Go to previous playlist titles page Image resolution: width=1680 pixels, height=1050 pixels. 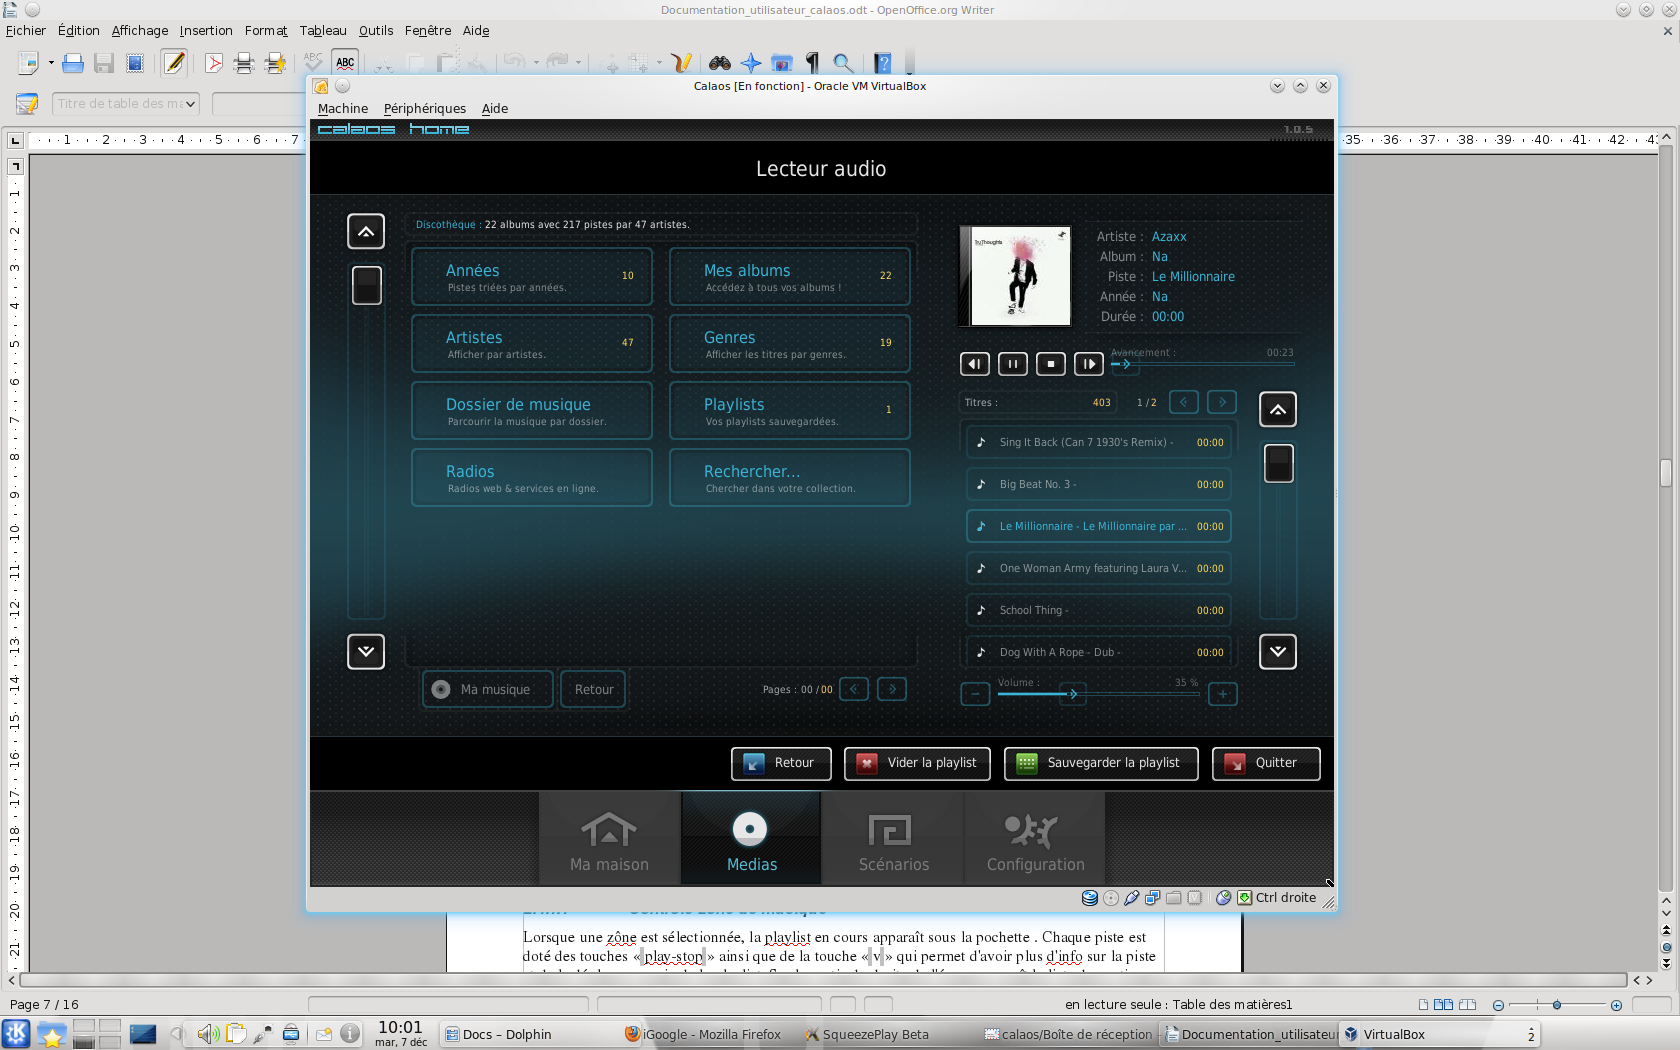click(1184, 402)
